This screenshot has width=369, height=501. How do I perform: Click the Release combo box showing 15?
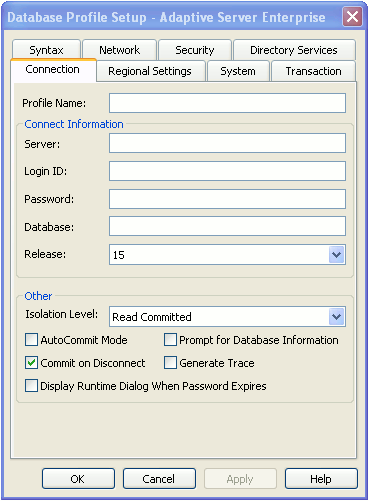click(227, 255)
